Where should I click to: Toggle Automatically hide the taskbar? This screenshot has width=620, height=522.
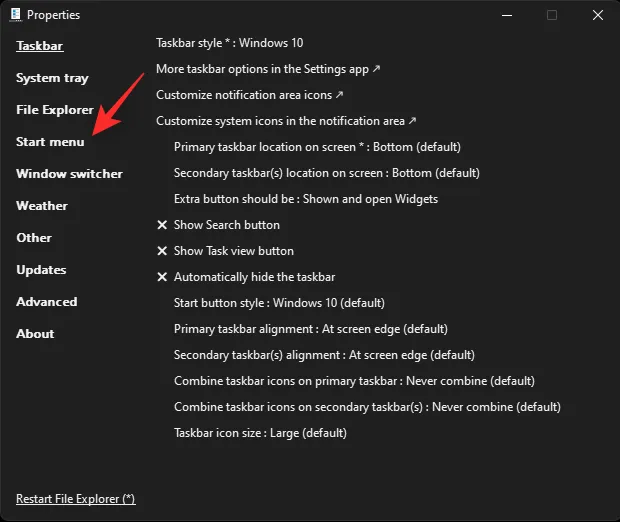246,277
